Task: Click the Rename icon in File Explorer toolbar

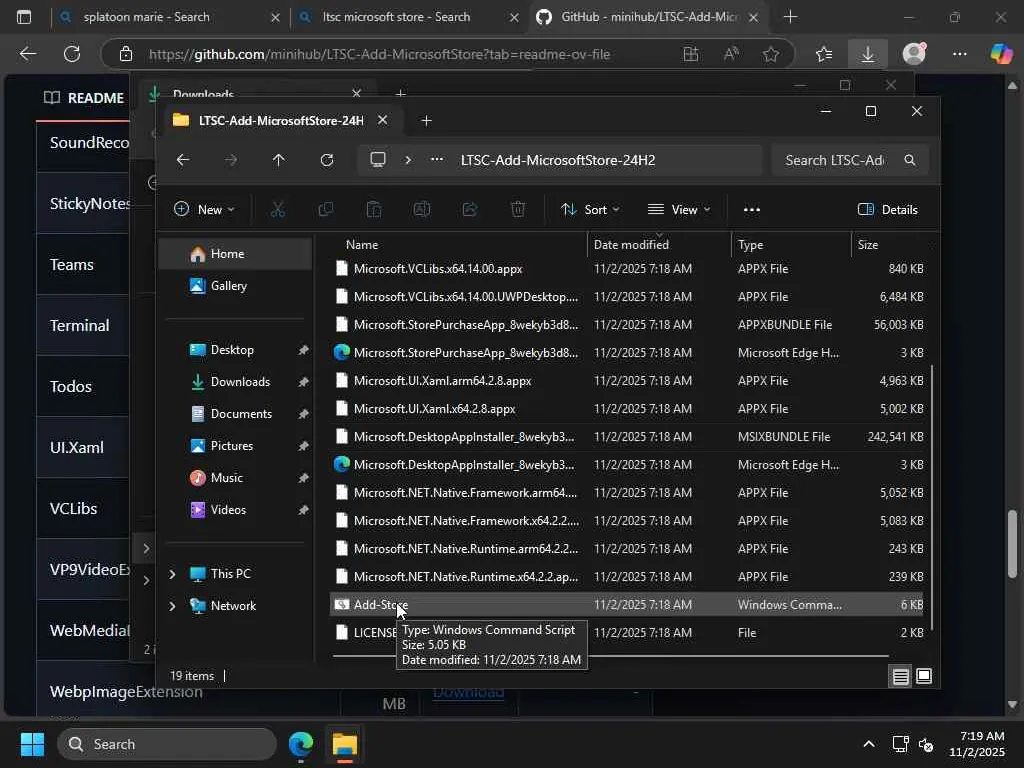Action: tap(422, 210)
